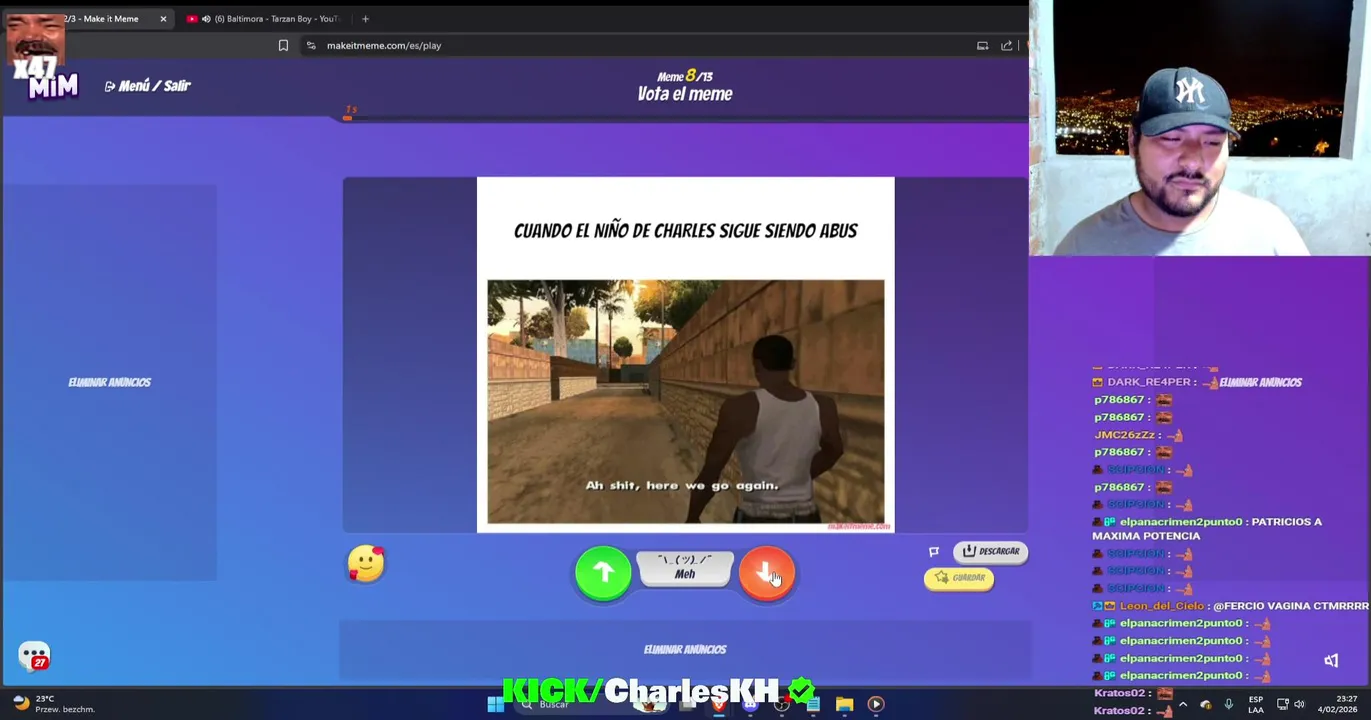Open the Discord taskbar icon

coord(750,704)
